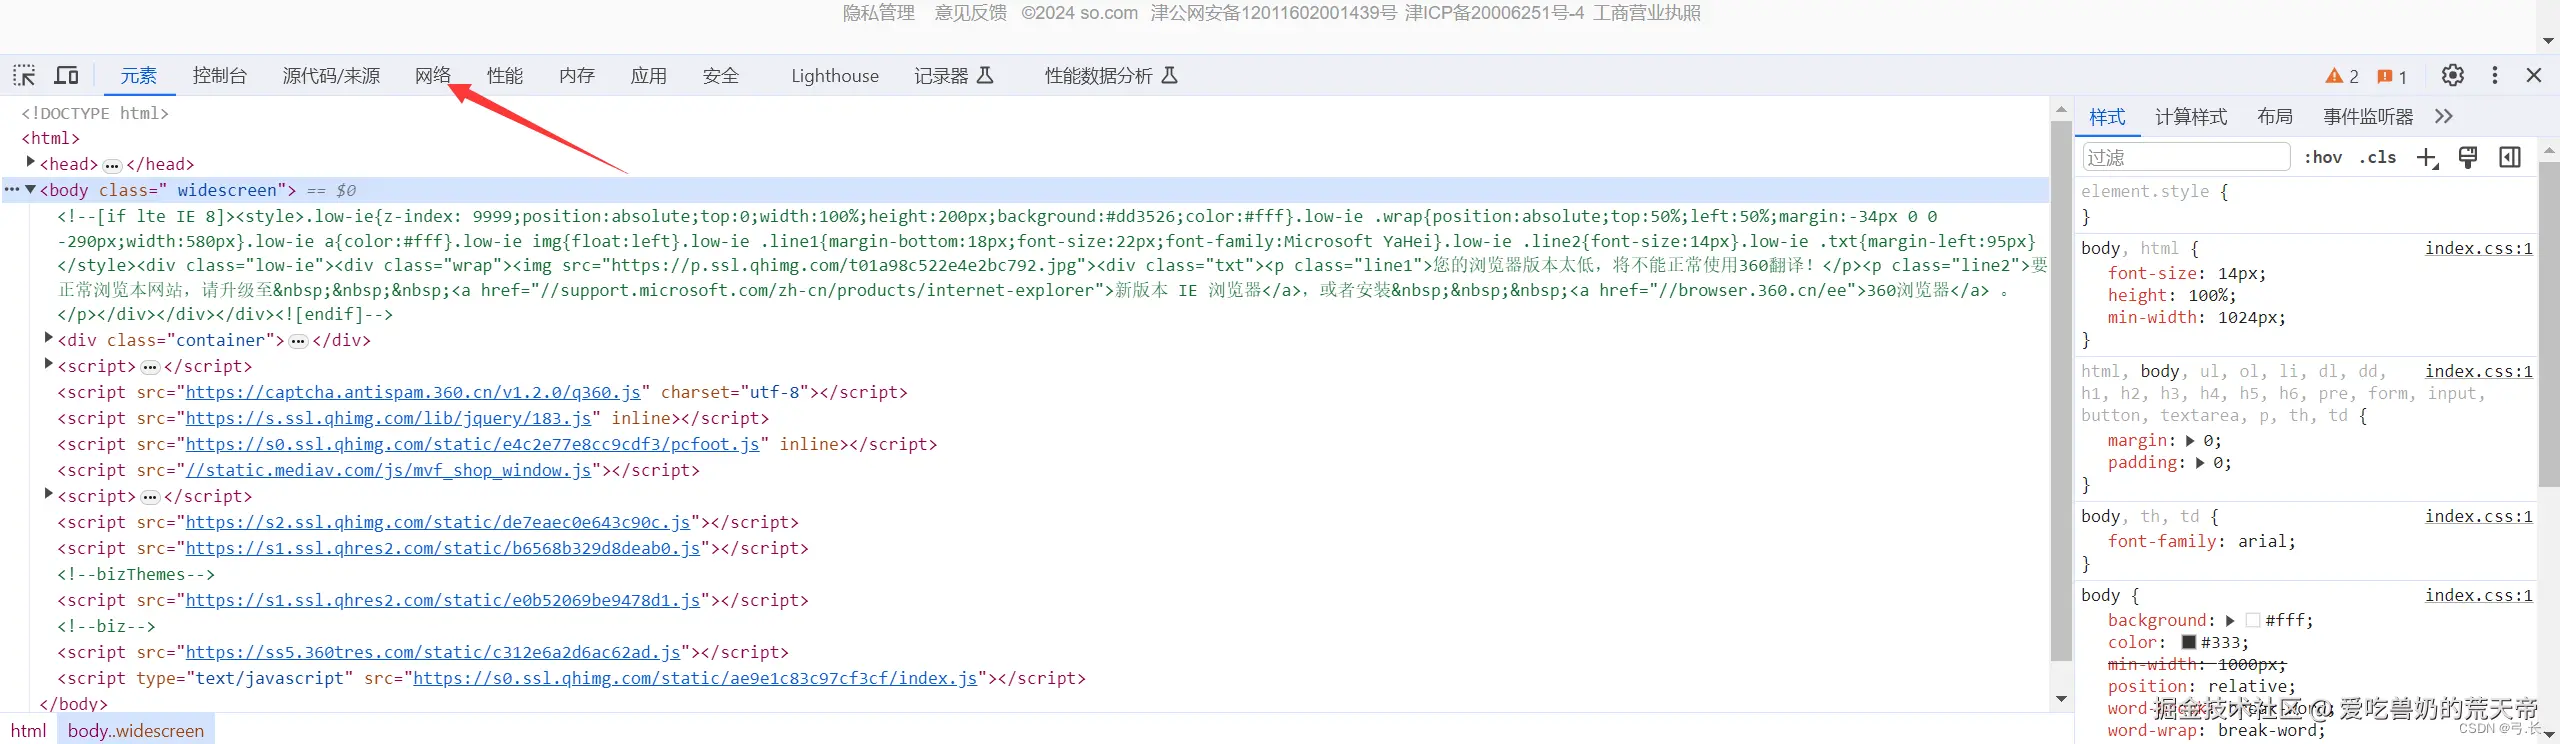Toggle .cls class editor
This screenshot has height=744, width=2560.
coord(2378,157)
